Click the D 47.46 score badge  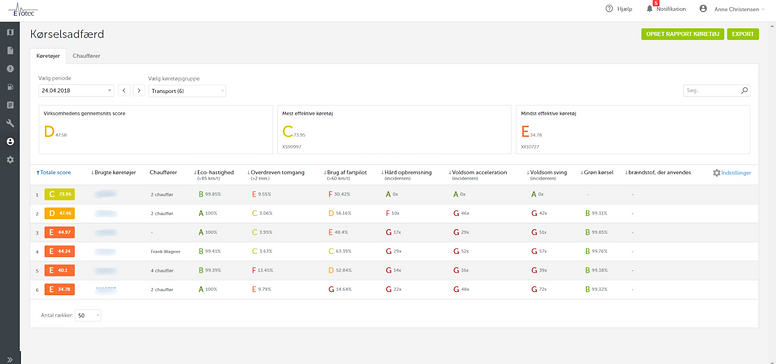[60, 214]
